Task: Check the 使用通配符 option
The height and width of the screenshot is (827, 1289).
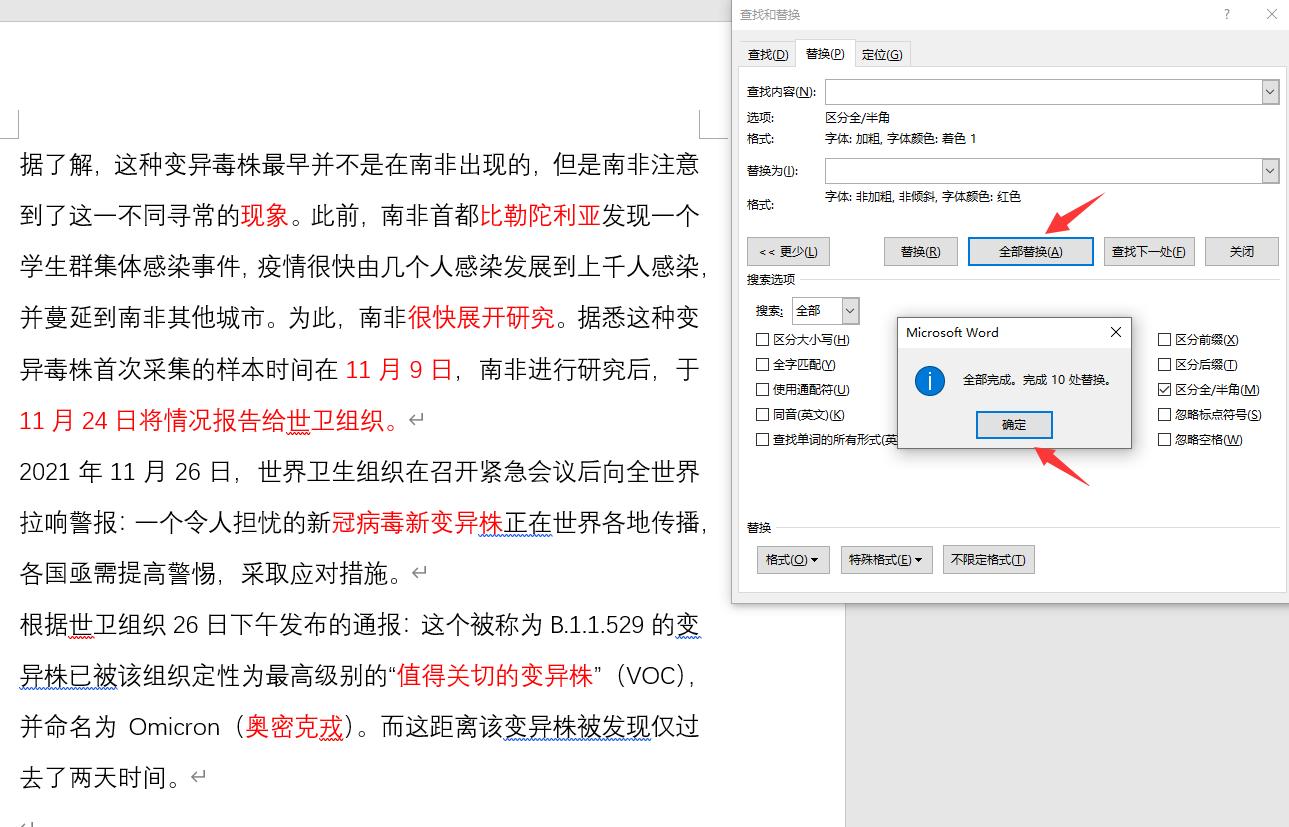Action: point(762,389)
